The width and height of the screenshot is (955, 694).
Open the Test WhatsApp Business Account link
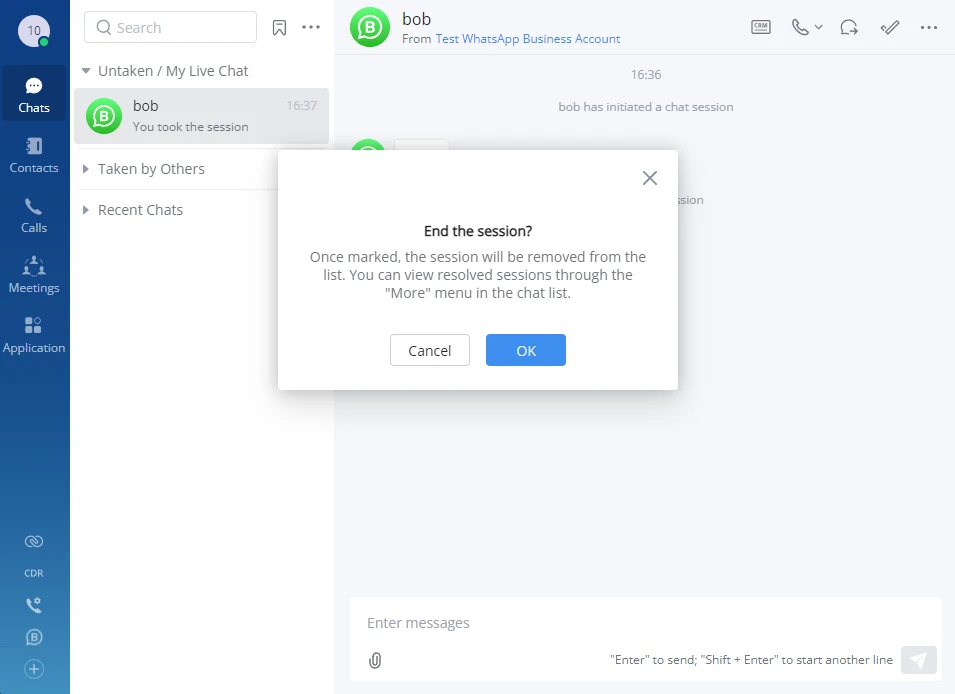[527, 39]
